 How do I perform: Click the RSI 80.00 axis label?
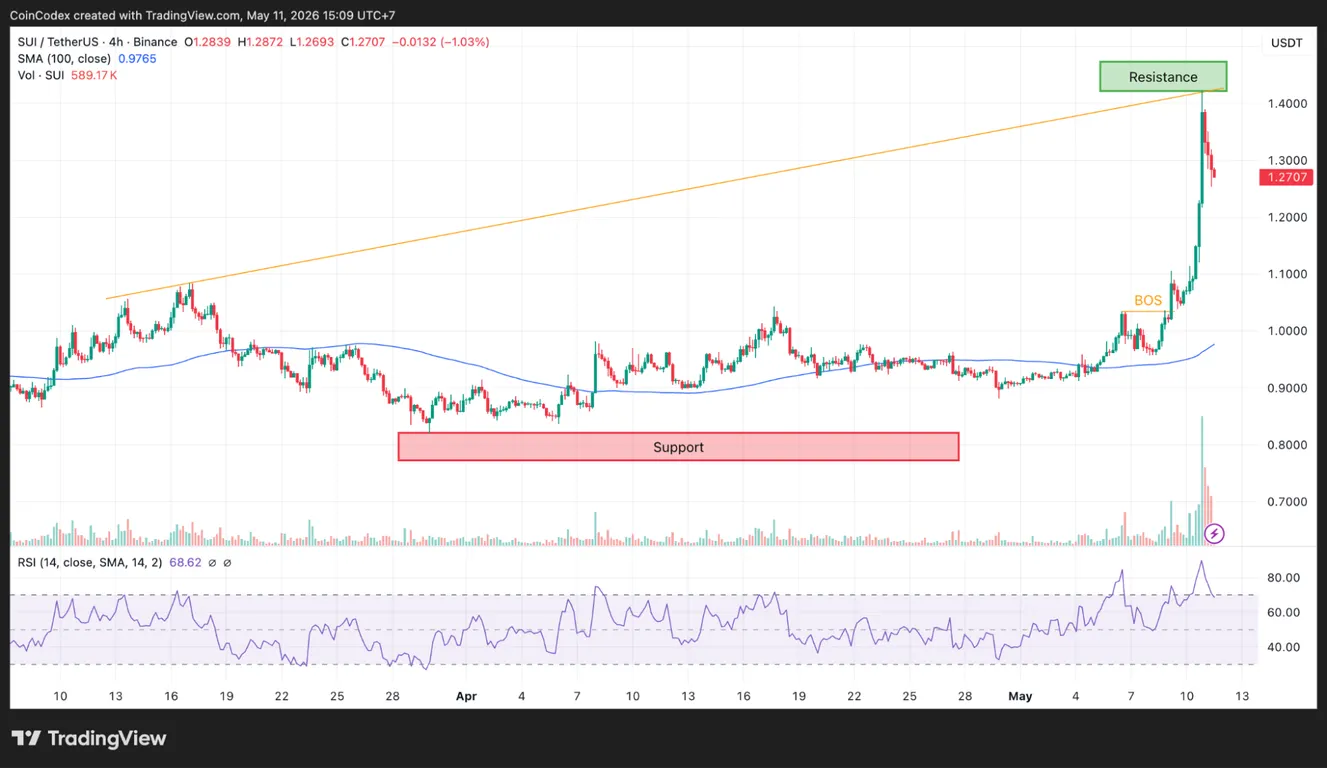point(1284,578)
